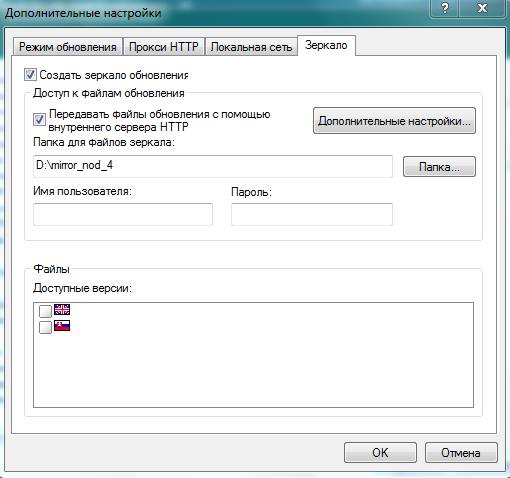Toggle internal HTTP server file transfer checkbox

39,120
